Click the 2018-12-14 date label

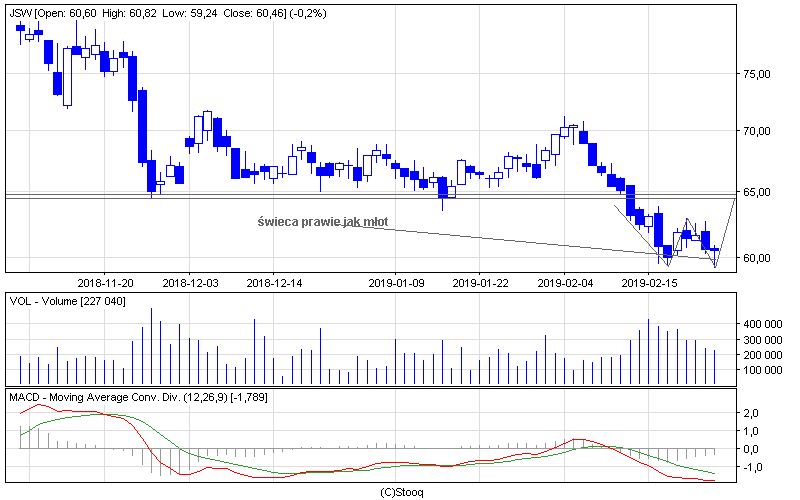point(274,283)
